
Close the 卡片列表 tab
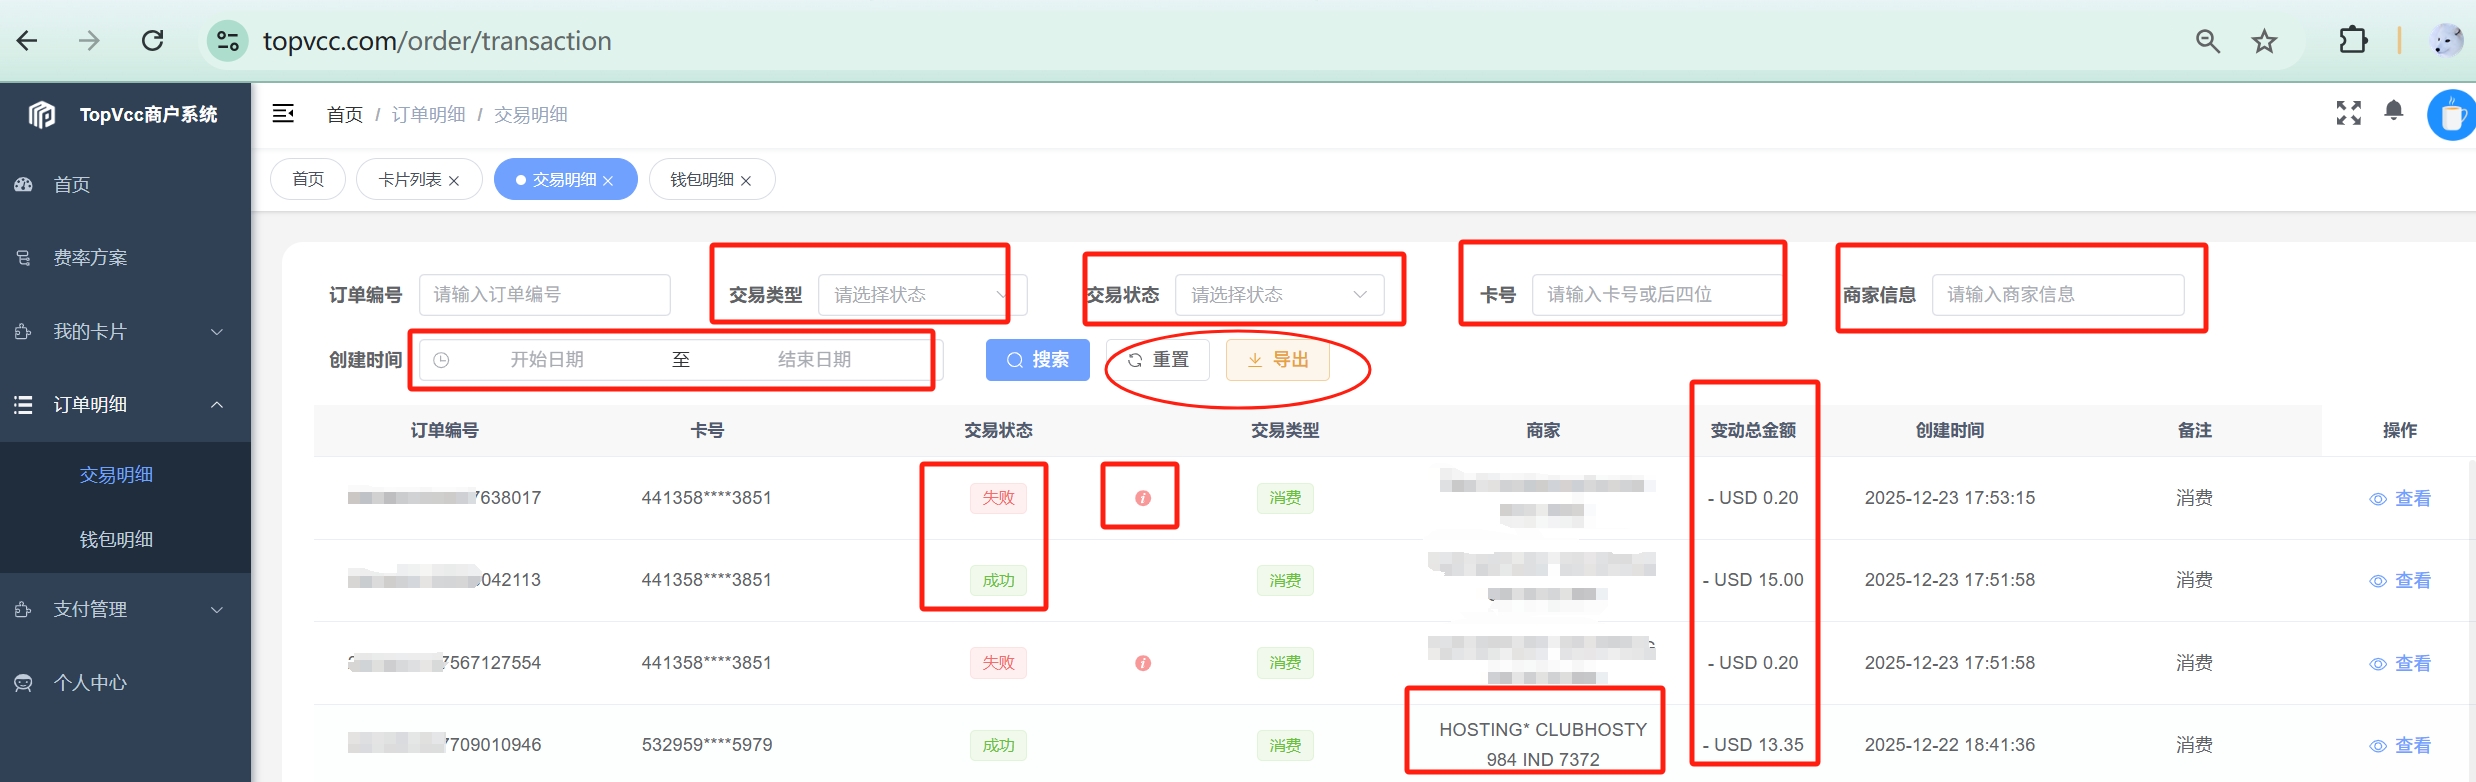coord(454,181)
